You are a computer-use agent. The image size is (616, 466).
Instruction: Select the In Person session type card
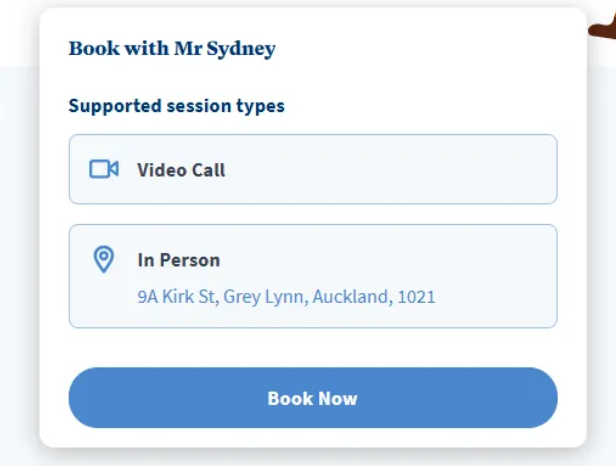pyautogui.click(x=312, y=275)
